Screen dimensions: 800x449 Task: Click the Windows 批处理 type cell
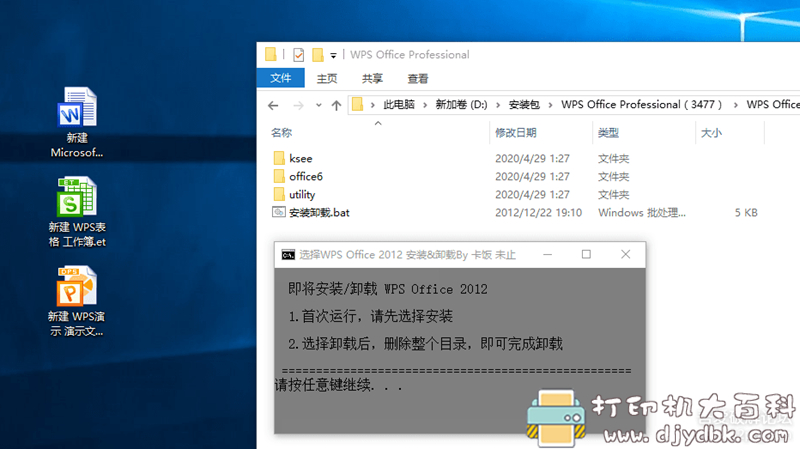tap(642, 213)
